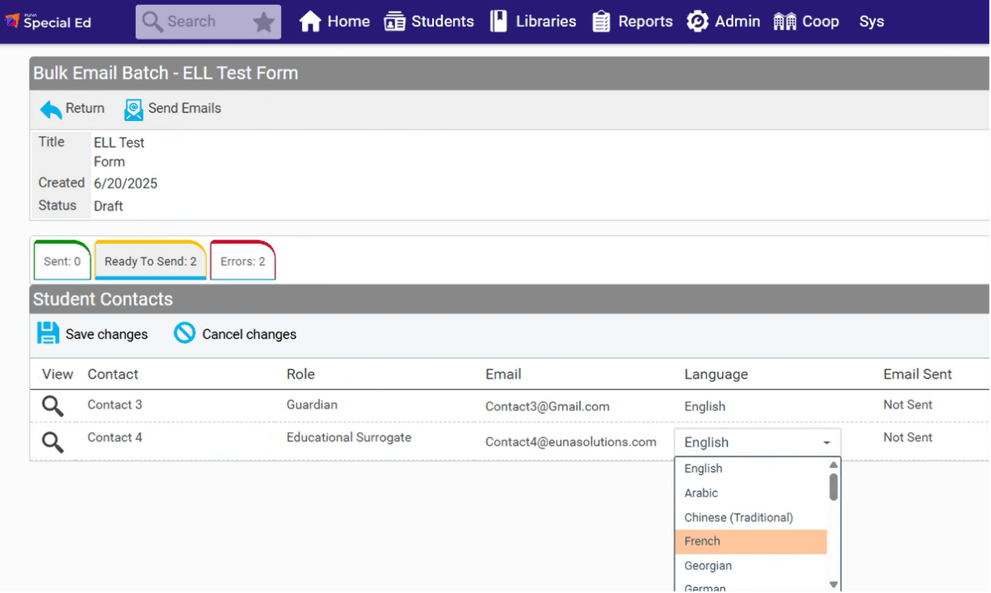Click the language list scrollbar thumb
The image size is (991, 593).
834,487
